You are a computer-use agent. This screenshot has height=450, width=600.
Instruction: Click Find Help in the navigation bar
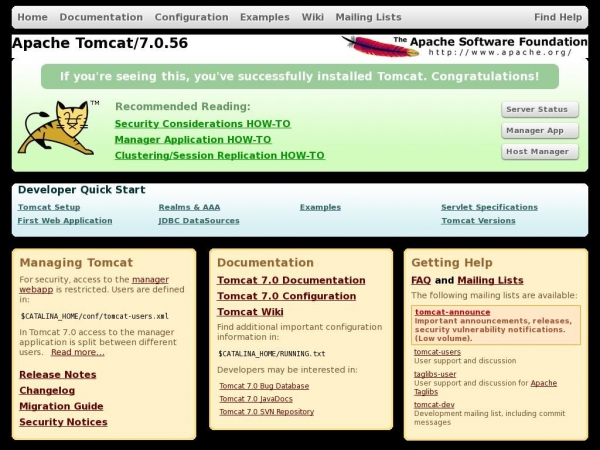[558, 17]
